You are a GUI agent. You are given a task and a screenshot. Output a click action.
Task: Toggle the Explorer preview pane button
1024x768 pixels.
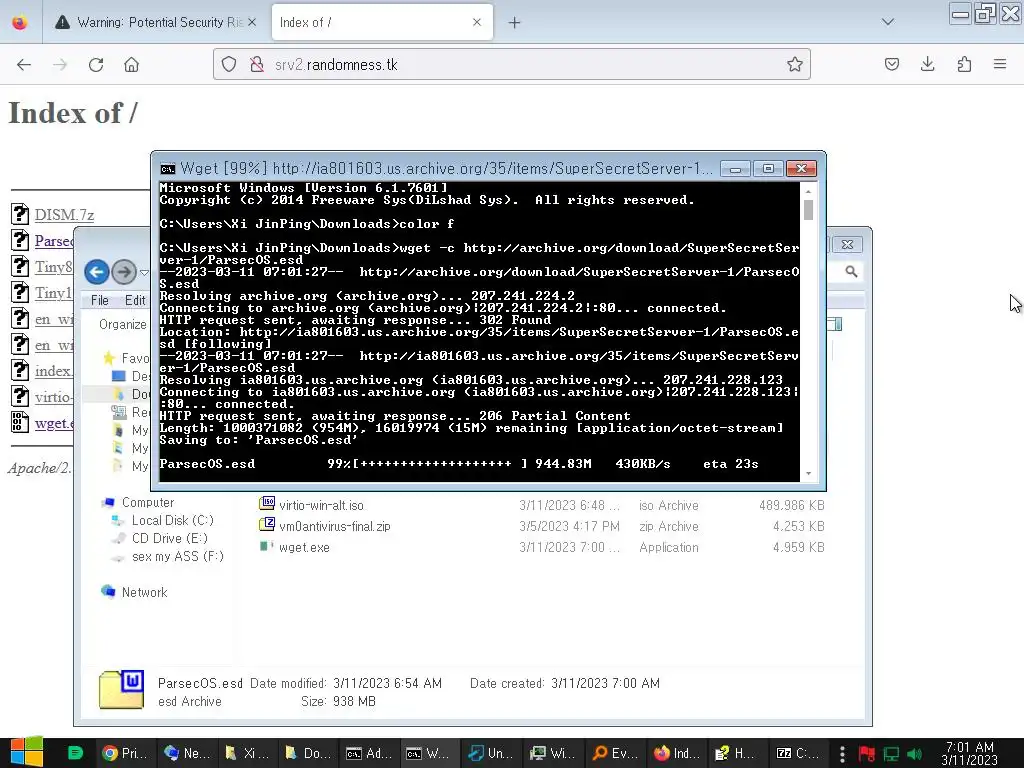tap(835, 324)
